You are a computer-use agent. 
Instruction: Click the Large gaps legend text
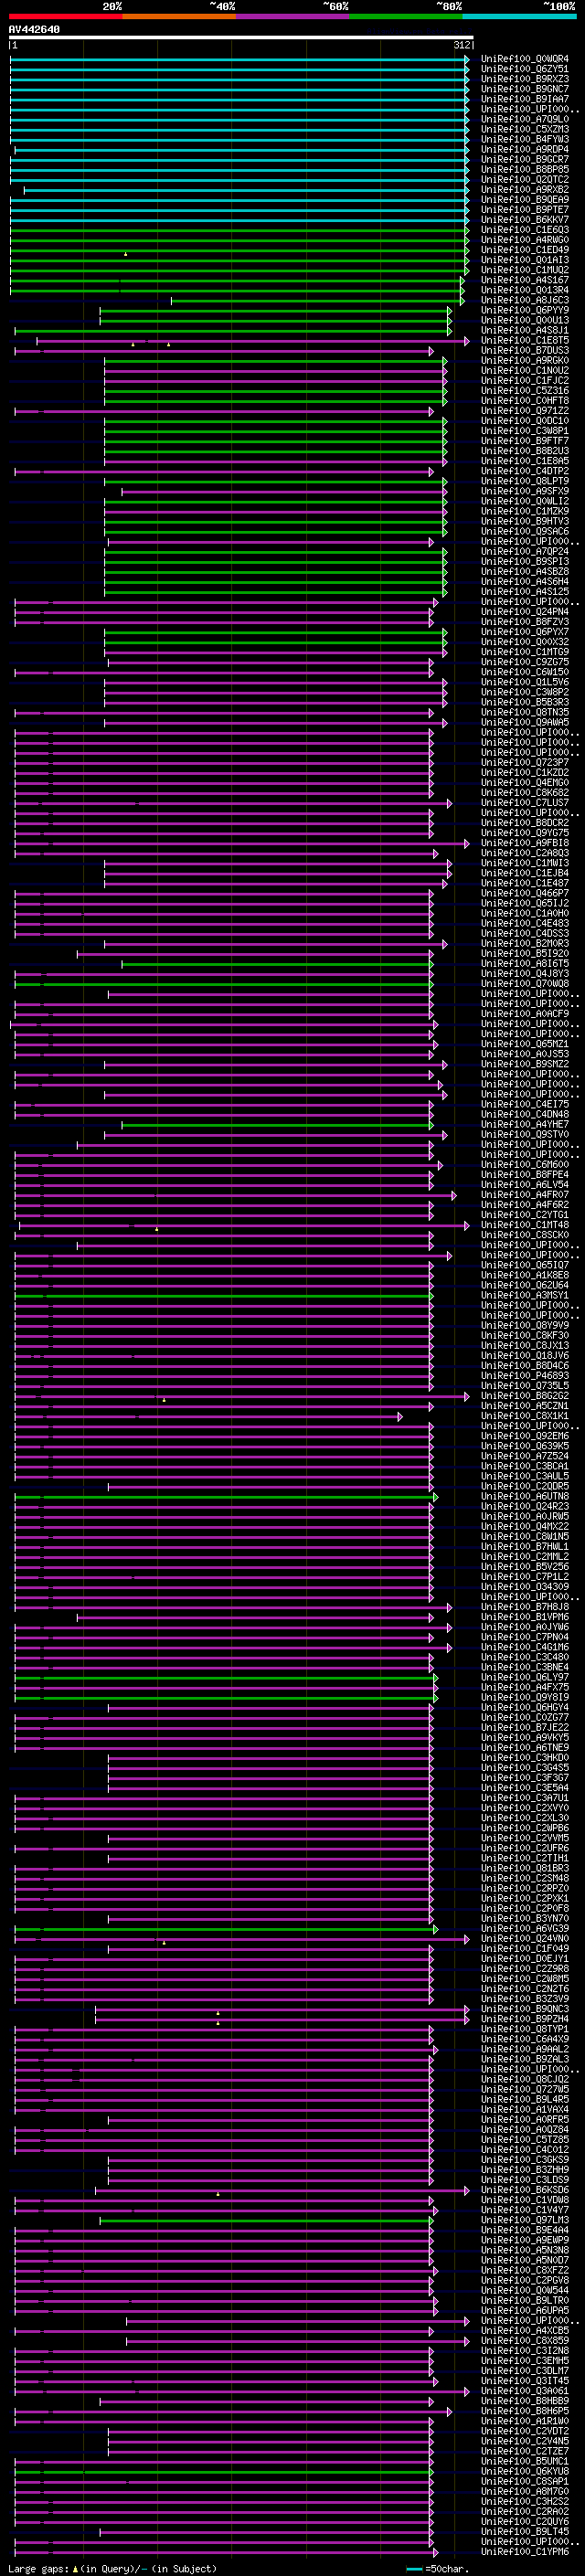pyautogui.click(x=112, y=2568)
